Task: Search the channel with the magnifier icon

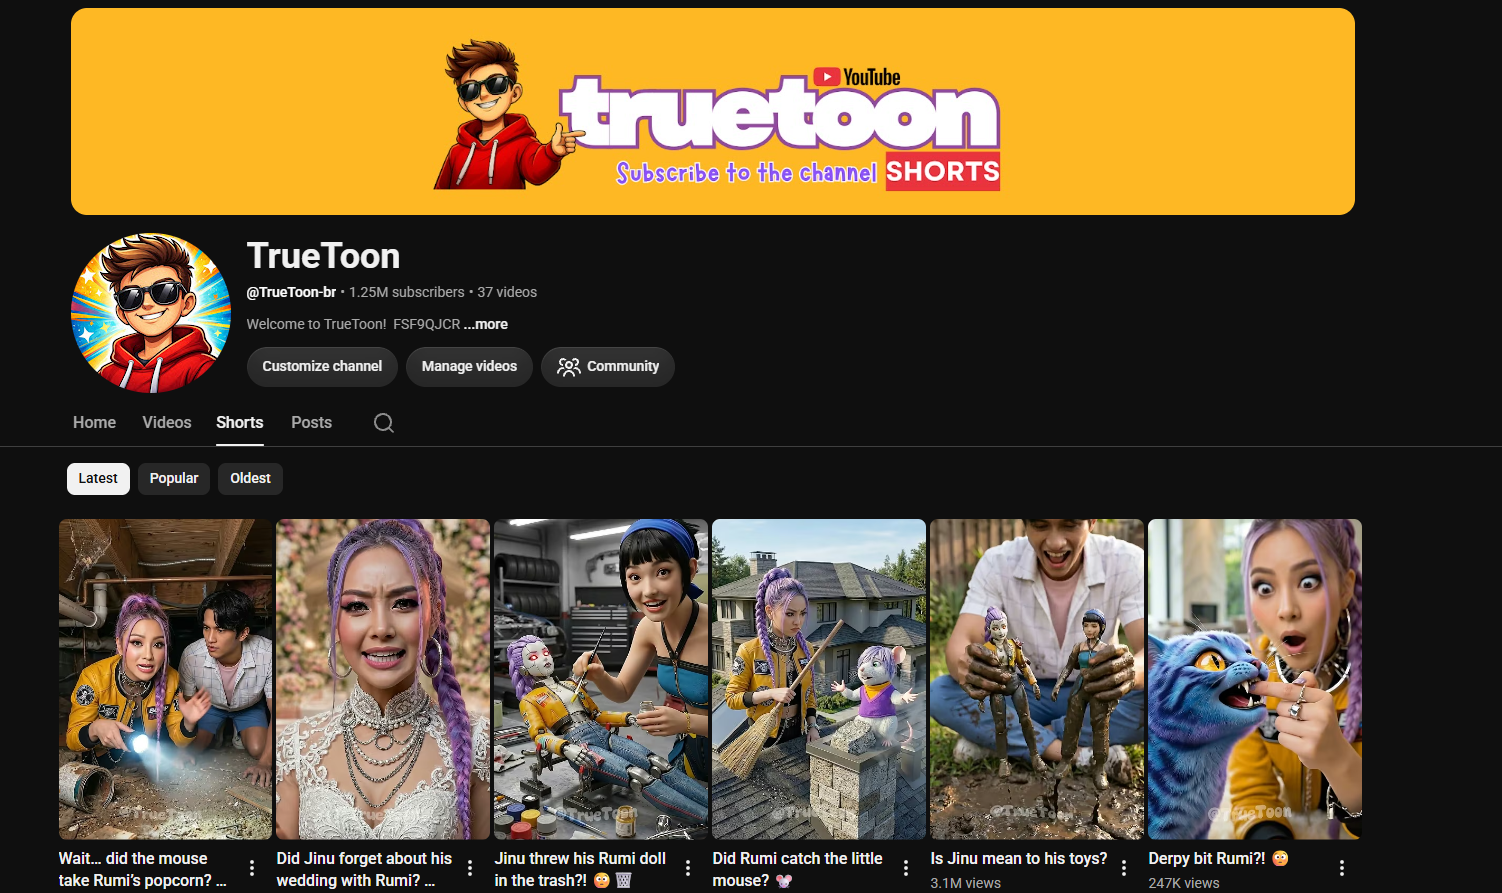Action: coord(384,423)
